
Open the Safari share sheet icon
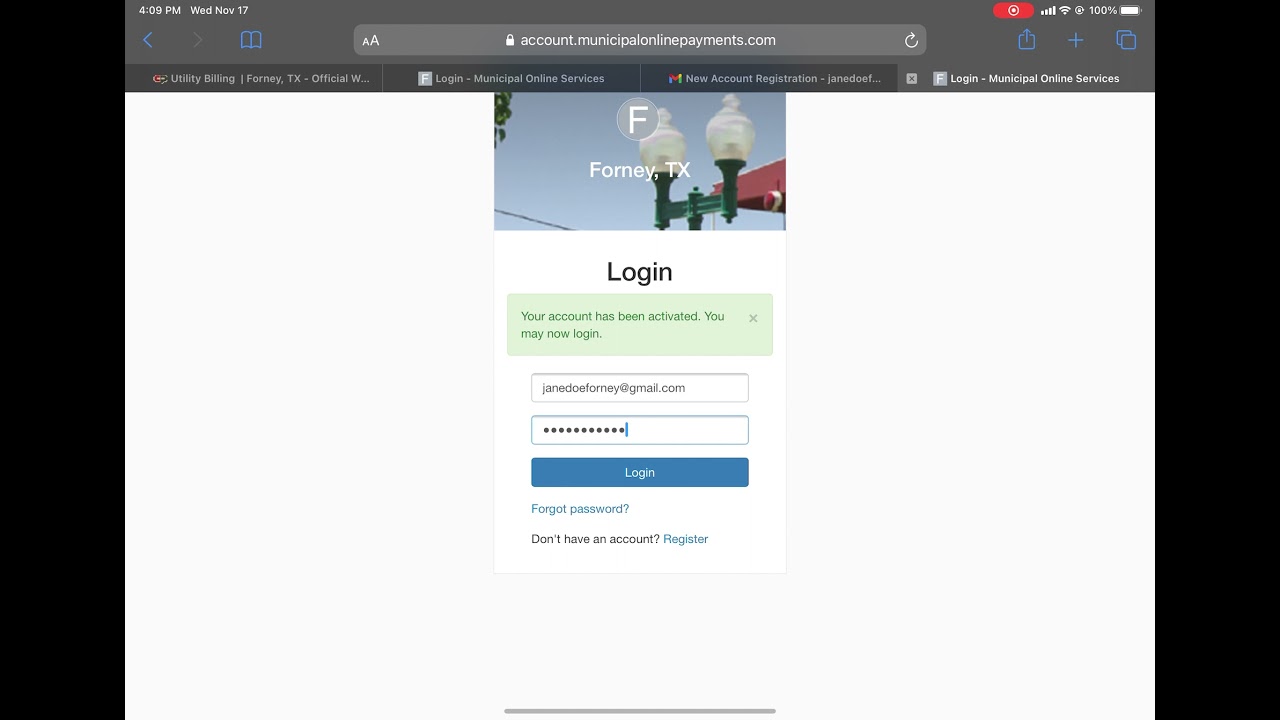coord(1026,40)
